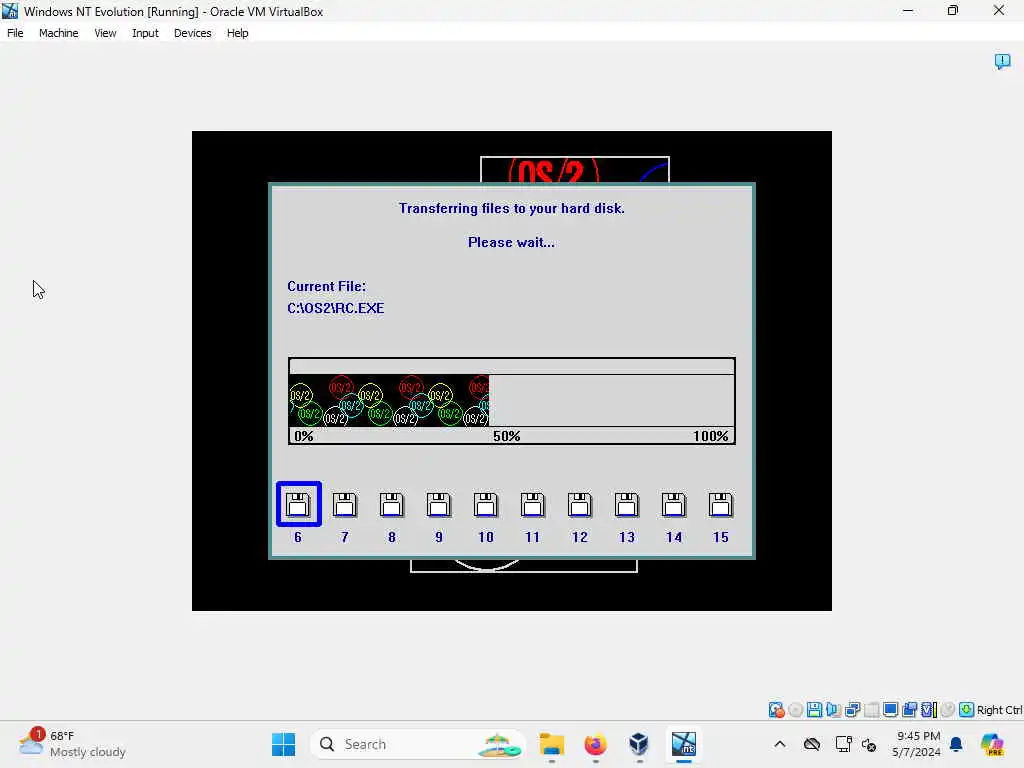The image size is (1024, 768).
Task: Click the Right Ctrl host key label
Action: pos(999,710)
